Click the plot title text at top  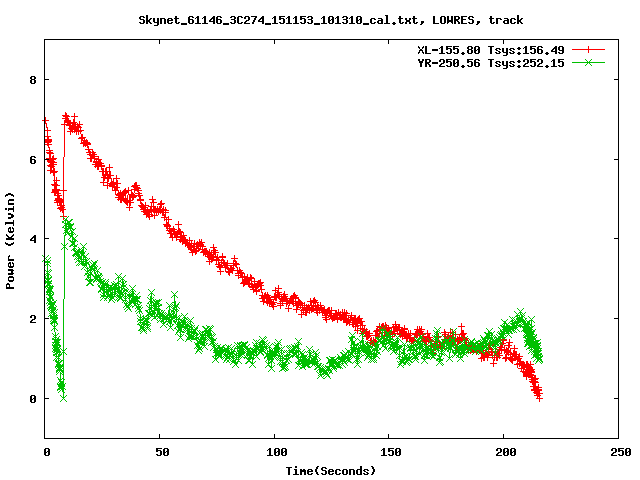click(330, 20)
